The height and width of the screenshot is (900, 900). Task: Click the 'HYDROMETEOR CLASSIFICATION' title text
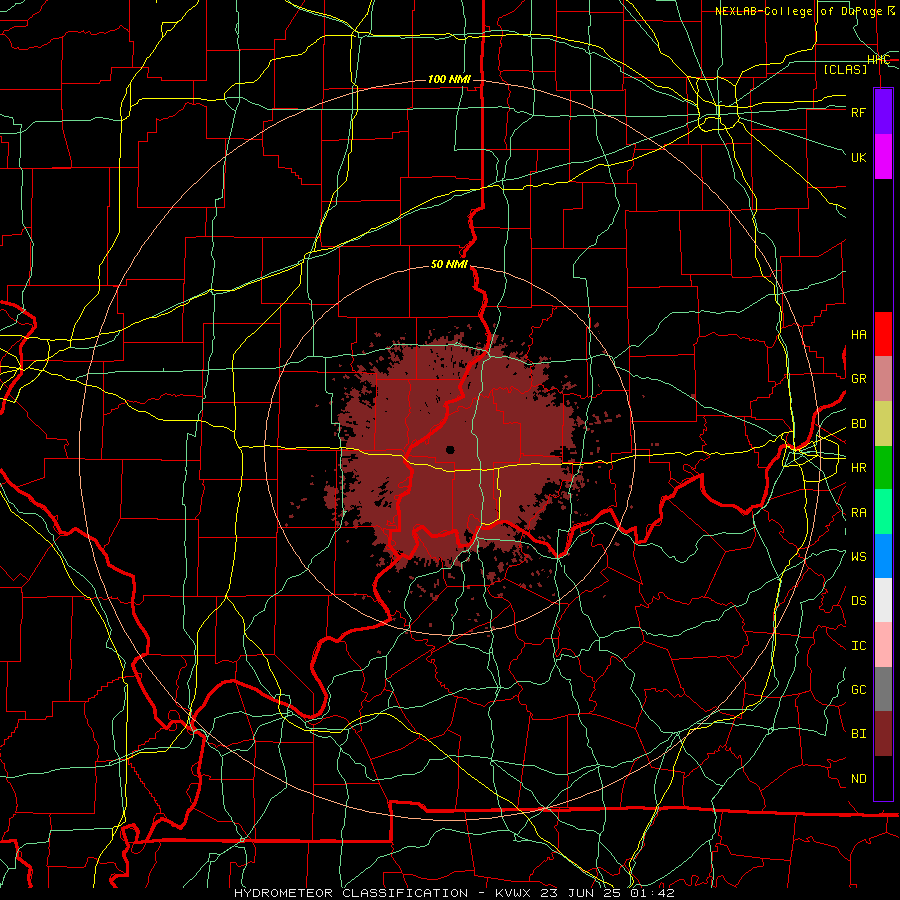[x=351, y=893]
